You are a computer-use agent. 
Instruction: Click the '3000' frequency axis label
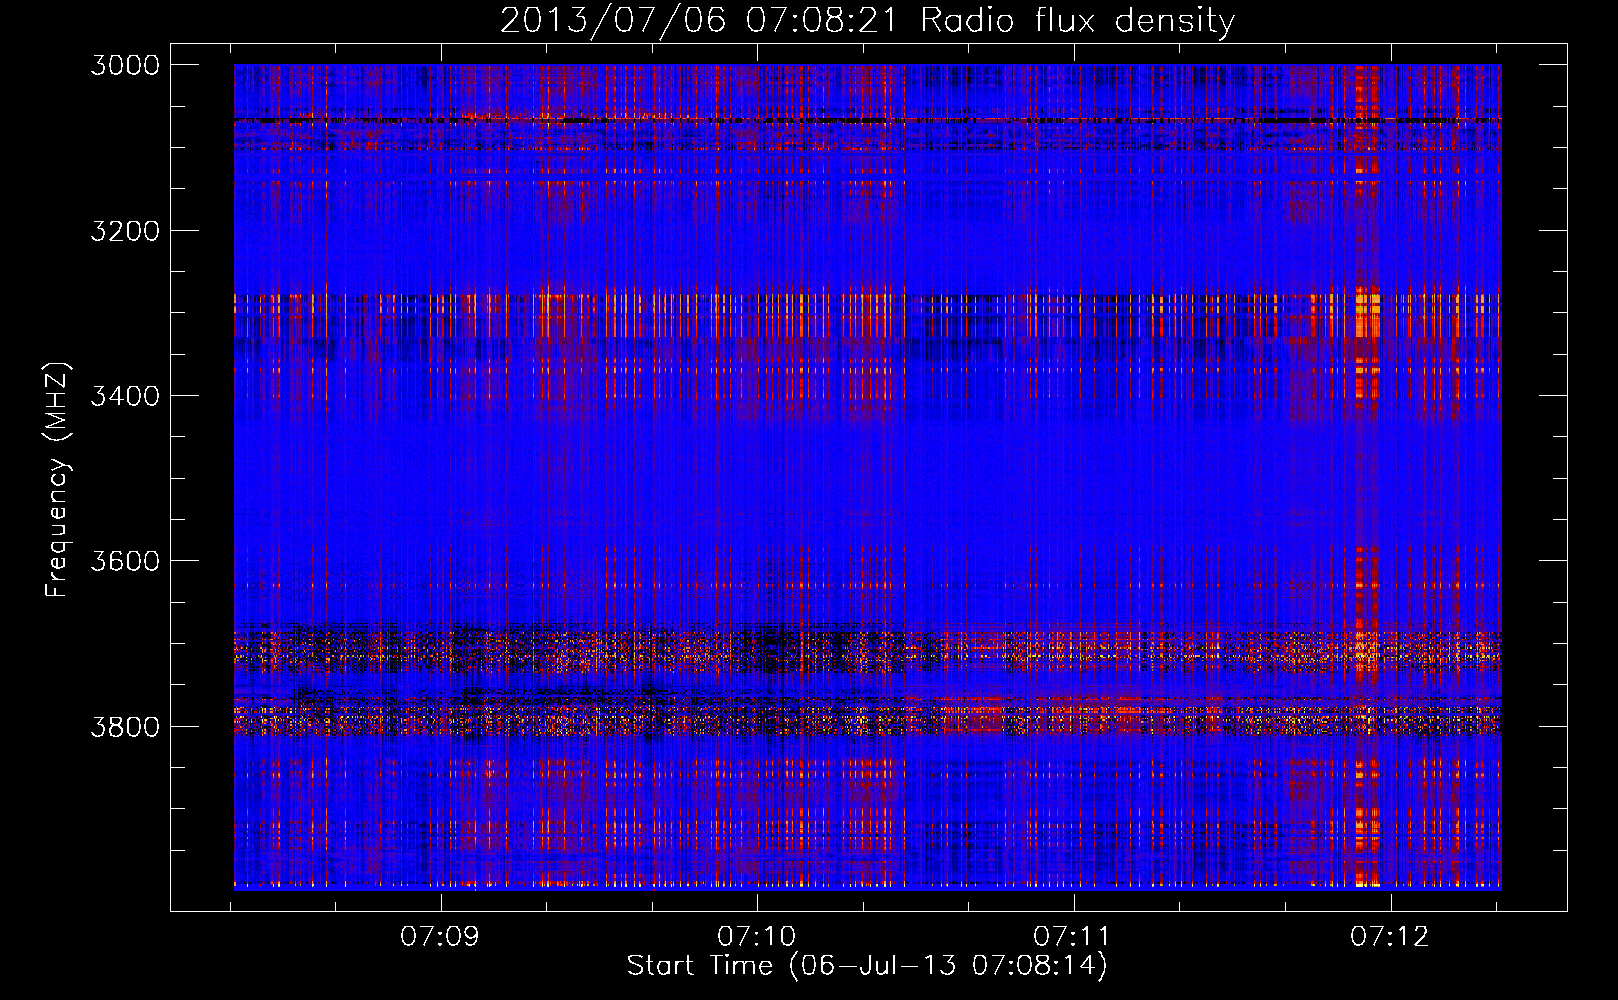[125, 65]
